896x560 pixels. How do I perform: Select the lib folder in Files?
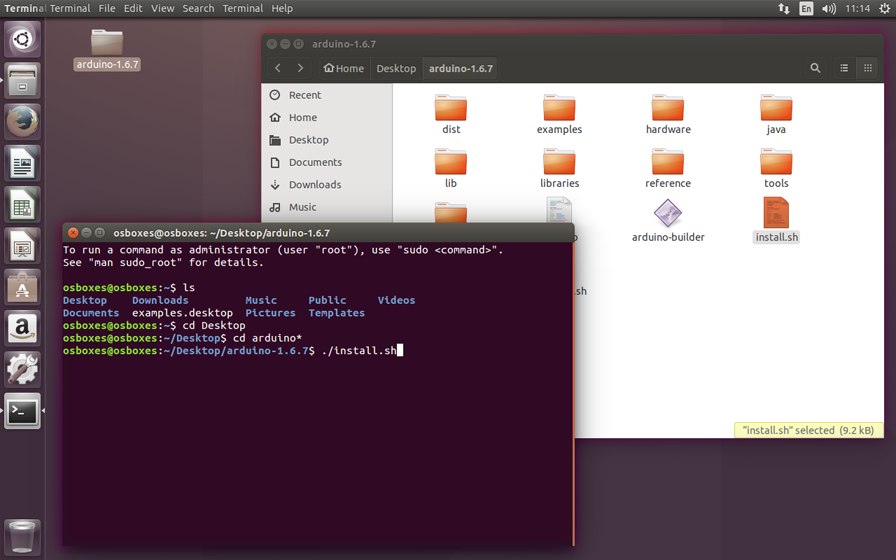[x=451, y=169]
